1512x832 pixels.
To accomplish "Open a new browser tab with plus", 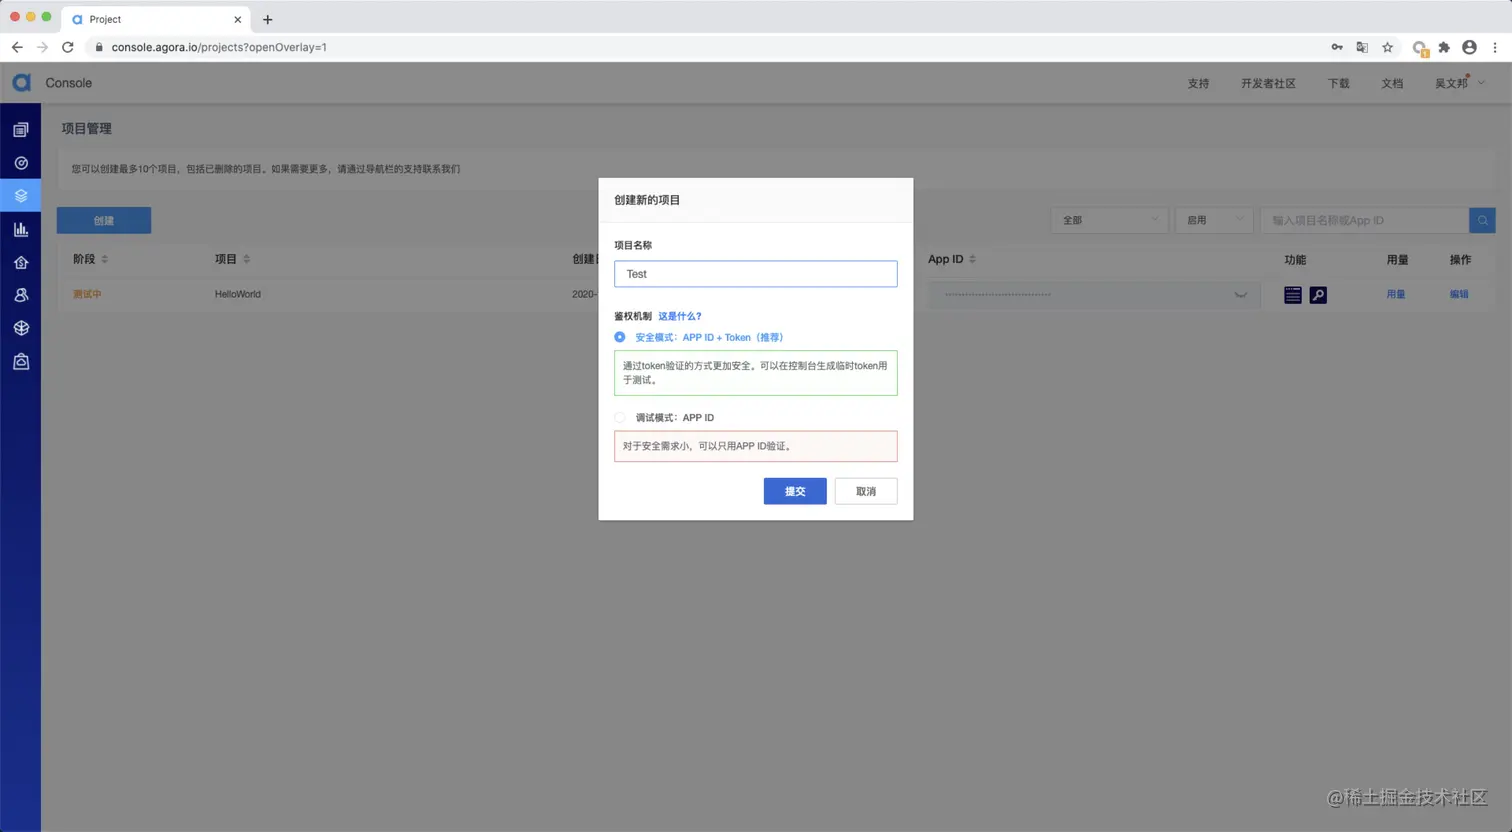I will [267, 19].
